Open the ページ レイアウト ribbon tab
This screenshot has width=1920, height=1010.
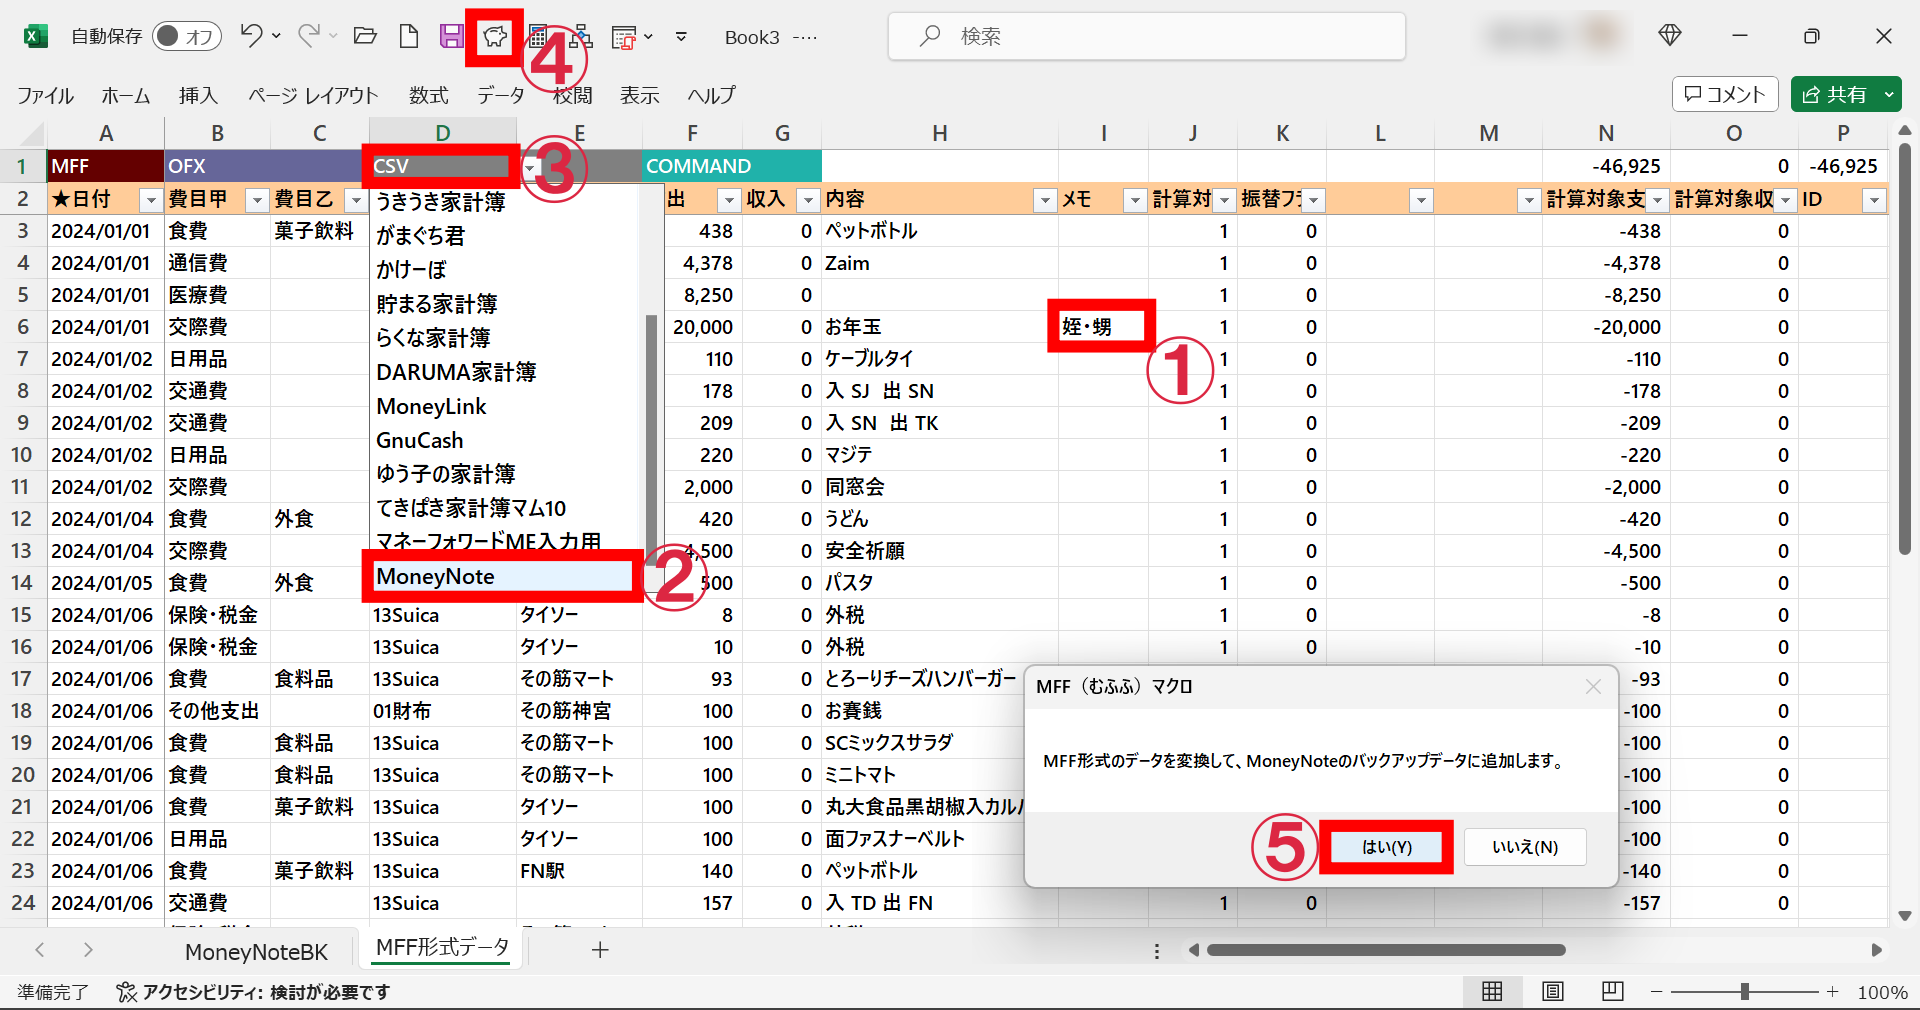313,95
